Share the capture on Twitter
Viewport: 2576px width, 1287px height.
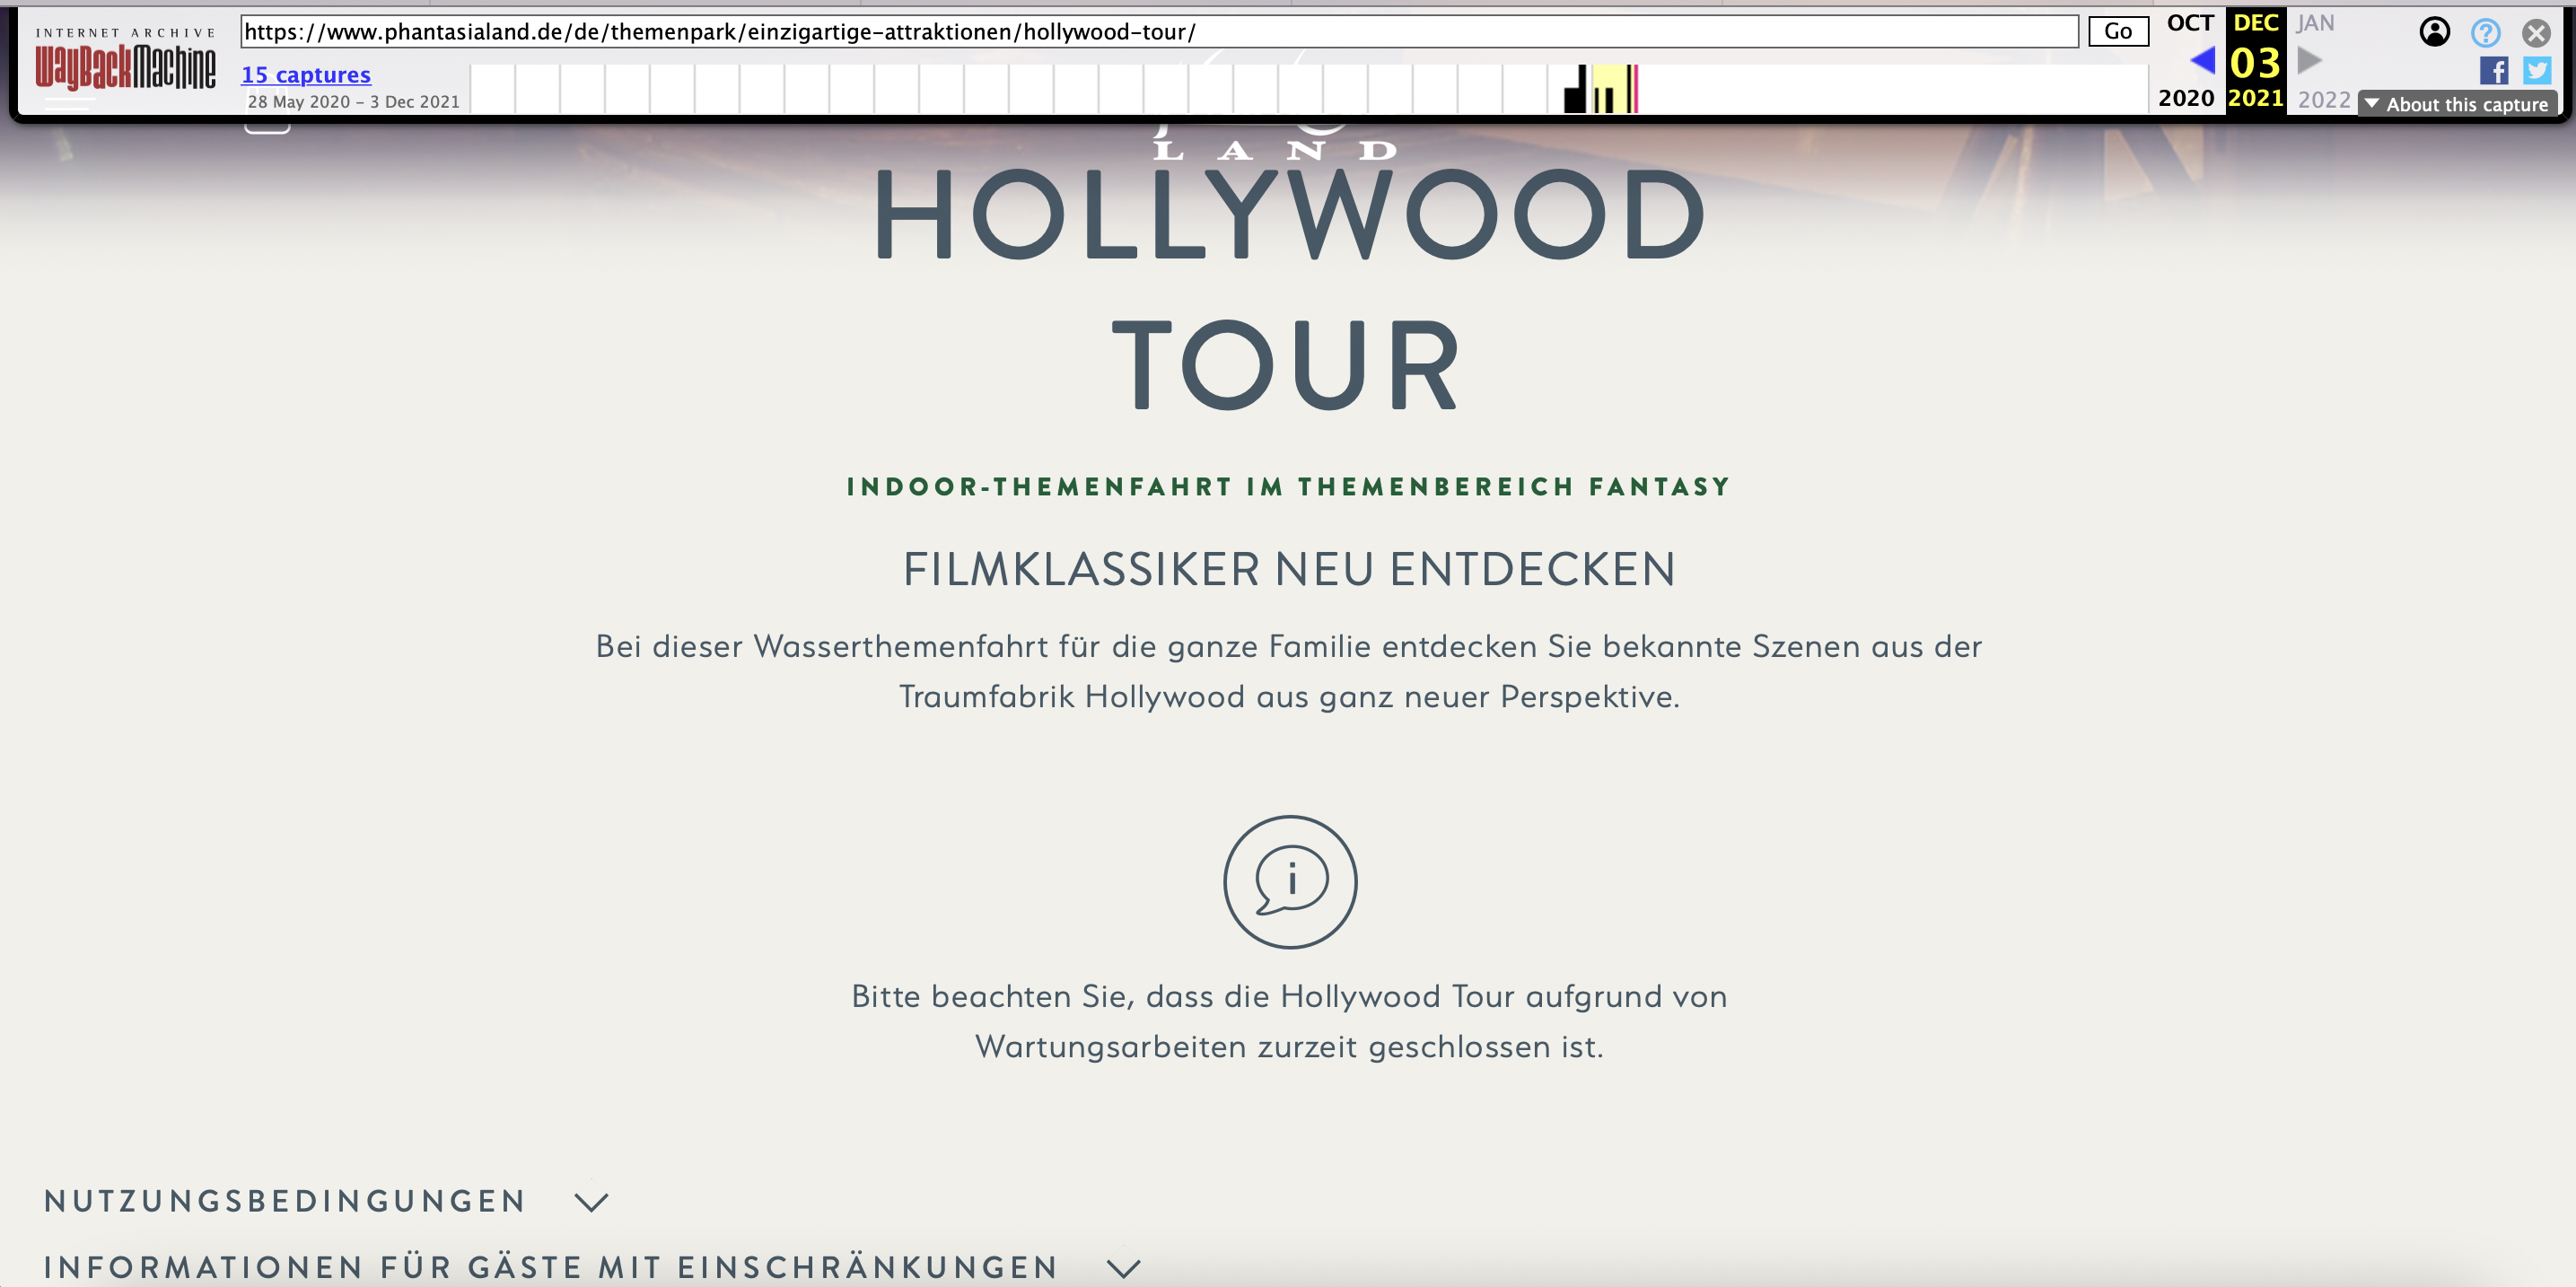coord(2537,70)
